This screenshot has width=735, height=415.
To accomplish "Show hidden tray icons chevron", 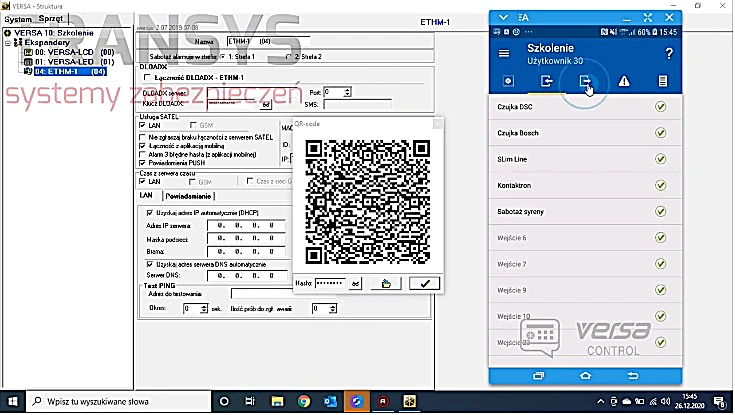I will pyautogui.click(x=600, y=401).
